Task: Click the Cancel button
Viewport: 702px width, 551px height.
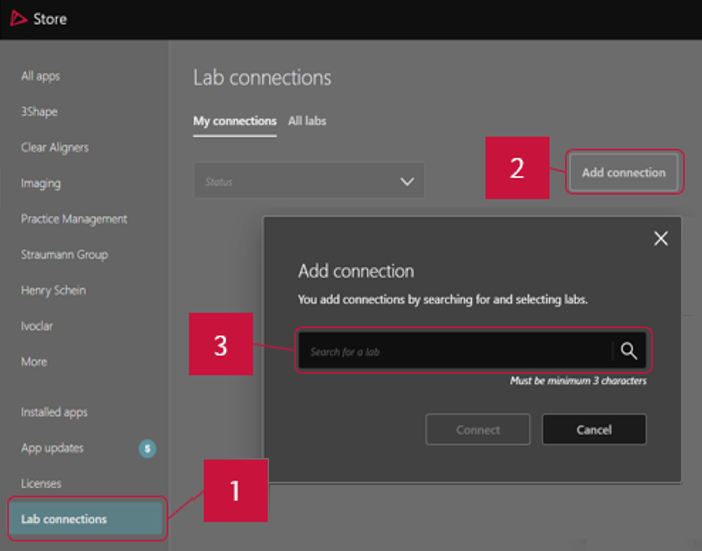Action: 594,429
